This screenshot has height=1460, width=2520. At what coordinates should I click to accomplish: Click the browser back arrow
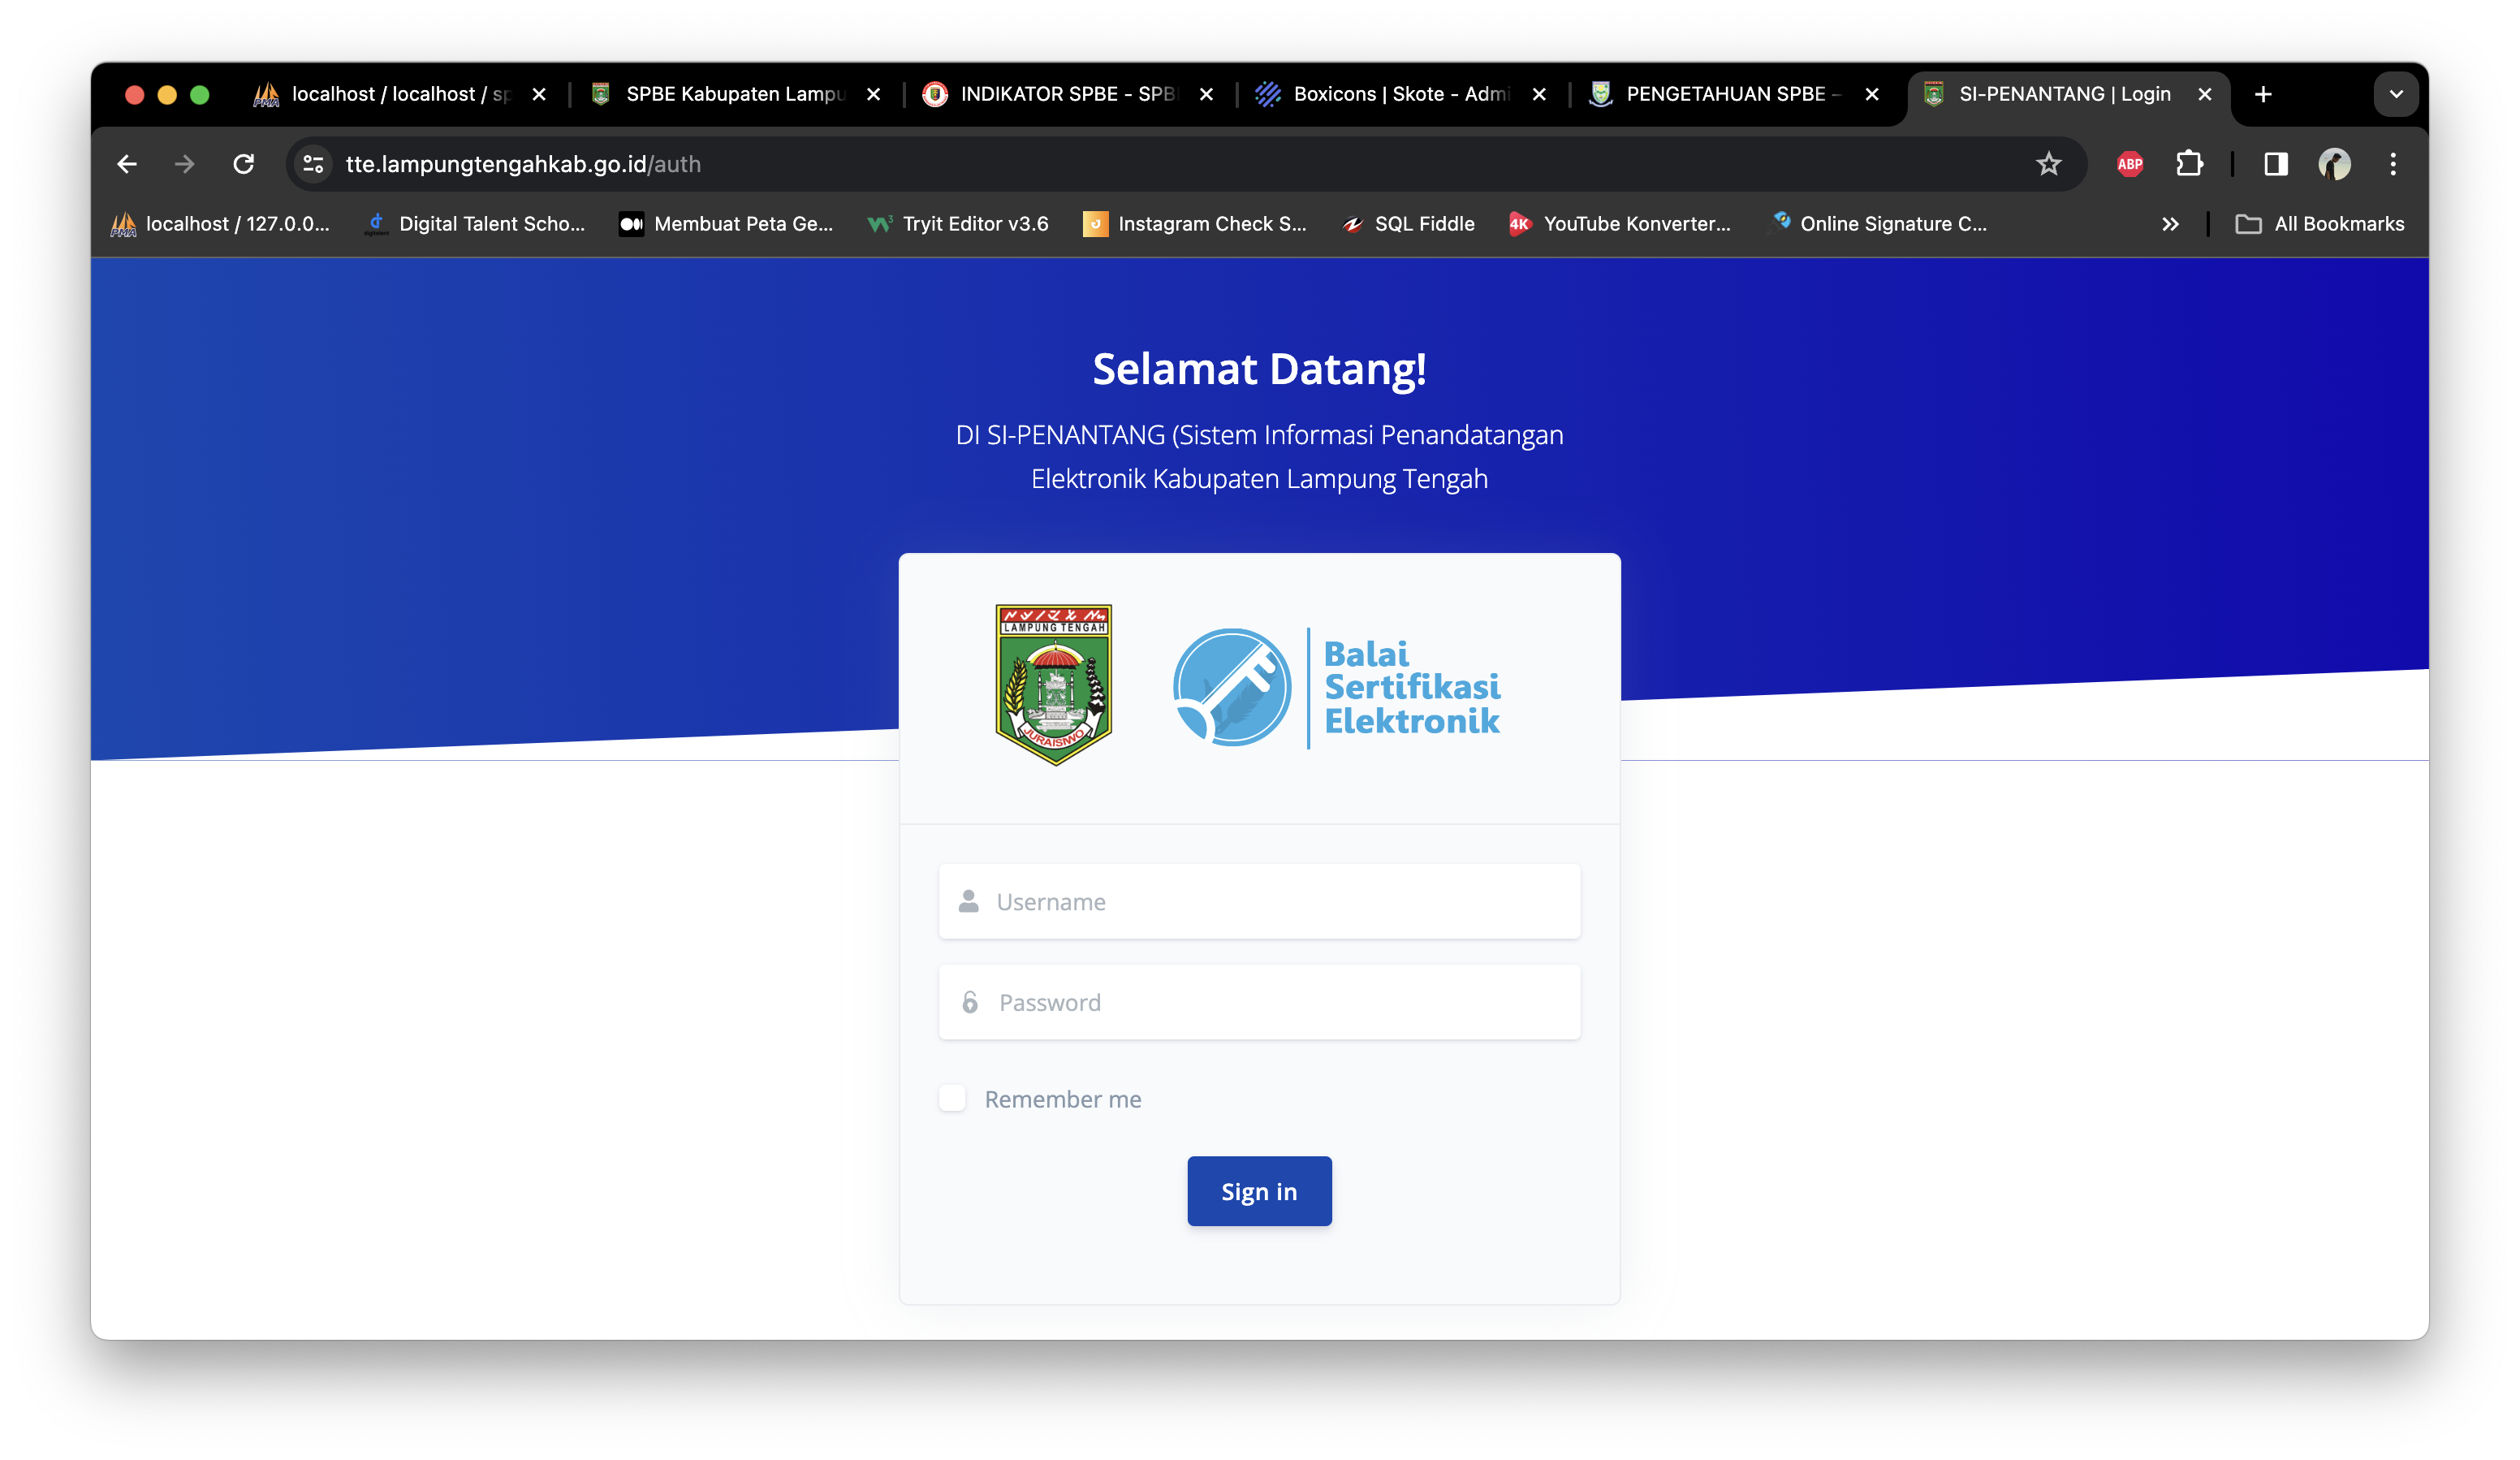(127, 164)
